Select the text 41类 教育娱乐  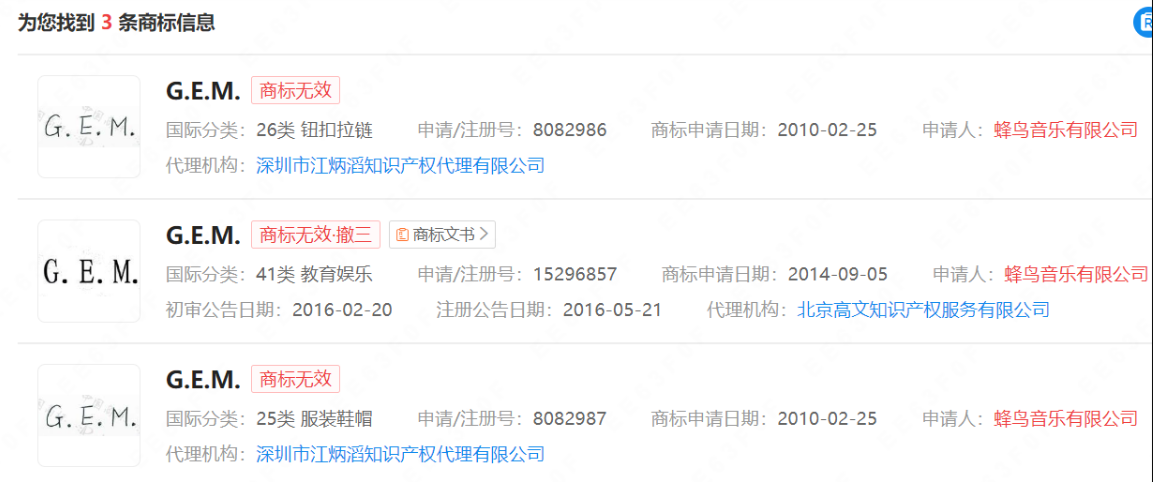click(315, 274)
